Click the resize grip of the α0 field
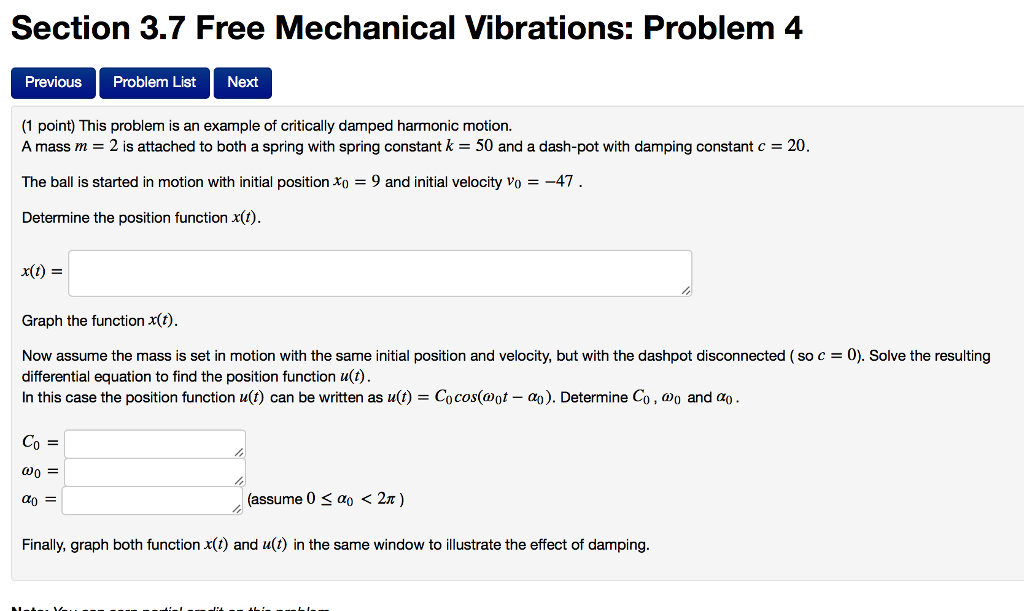The image size is (1024, 611). (x=235, y=507)
